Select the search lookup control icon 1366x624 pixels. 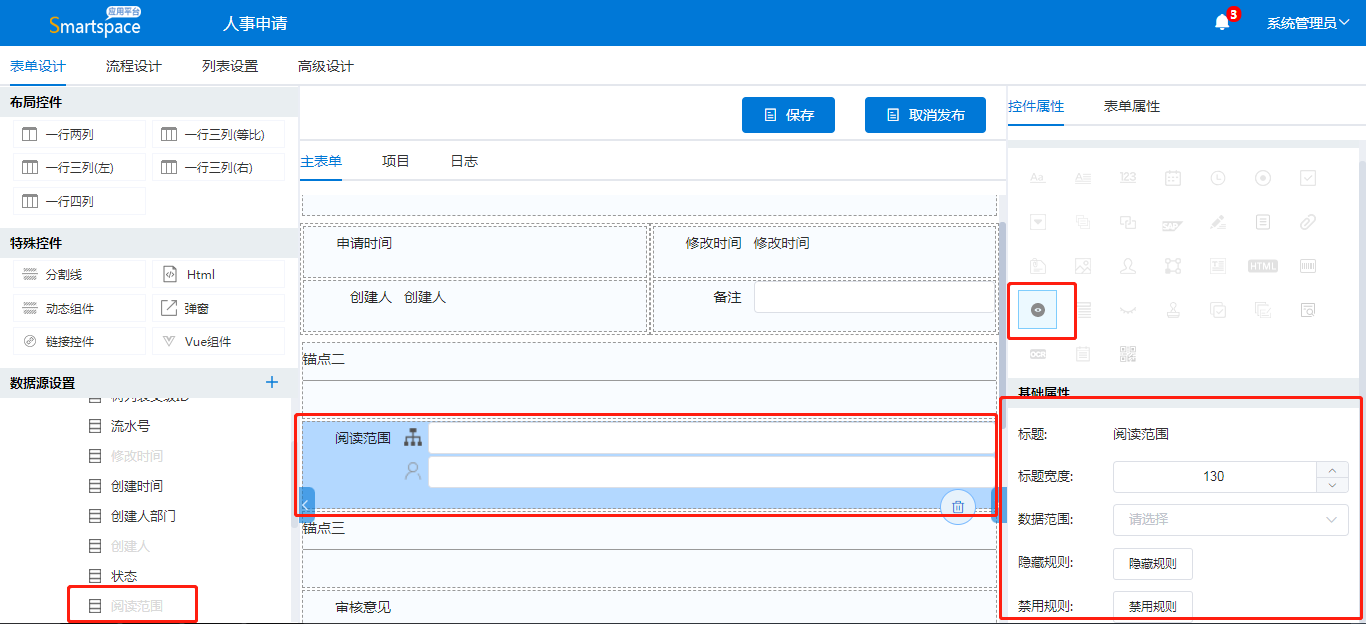tap(1308, 310)
